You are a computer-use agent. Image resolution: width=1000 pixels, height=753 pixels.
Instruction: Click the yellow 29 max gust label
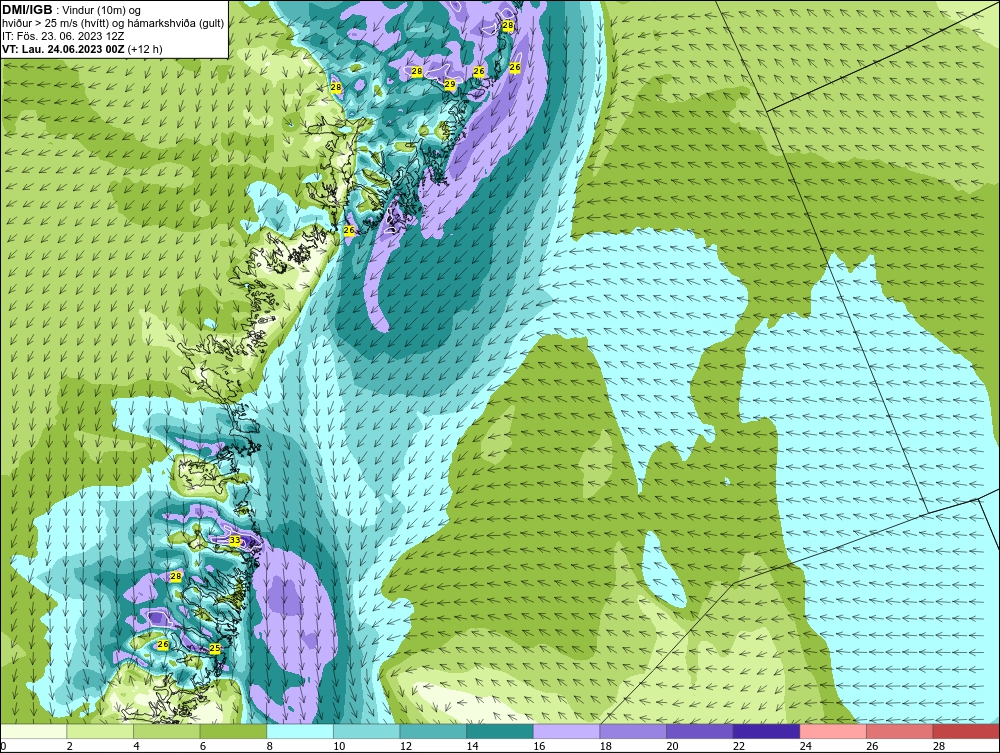pos(450,84)
